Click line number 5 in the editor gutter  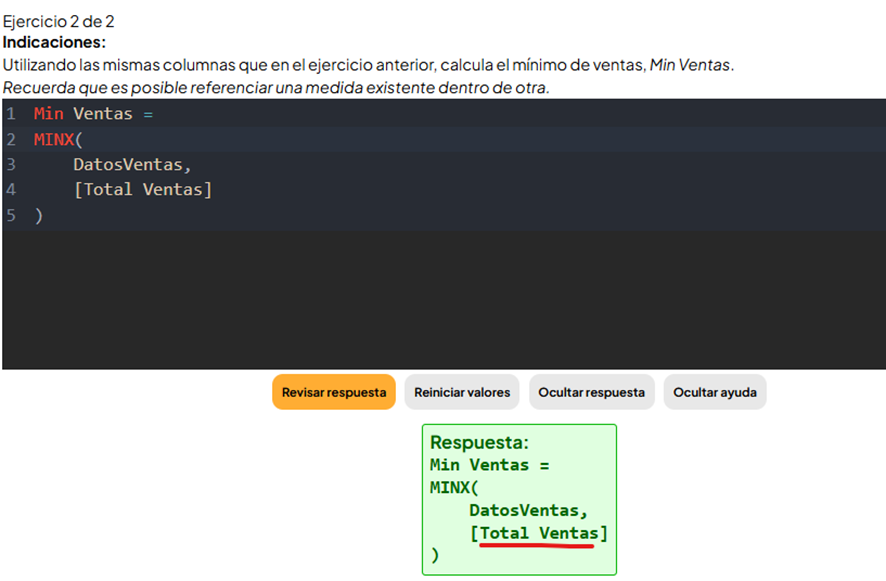(x=10, y=215)
